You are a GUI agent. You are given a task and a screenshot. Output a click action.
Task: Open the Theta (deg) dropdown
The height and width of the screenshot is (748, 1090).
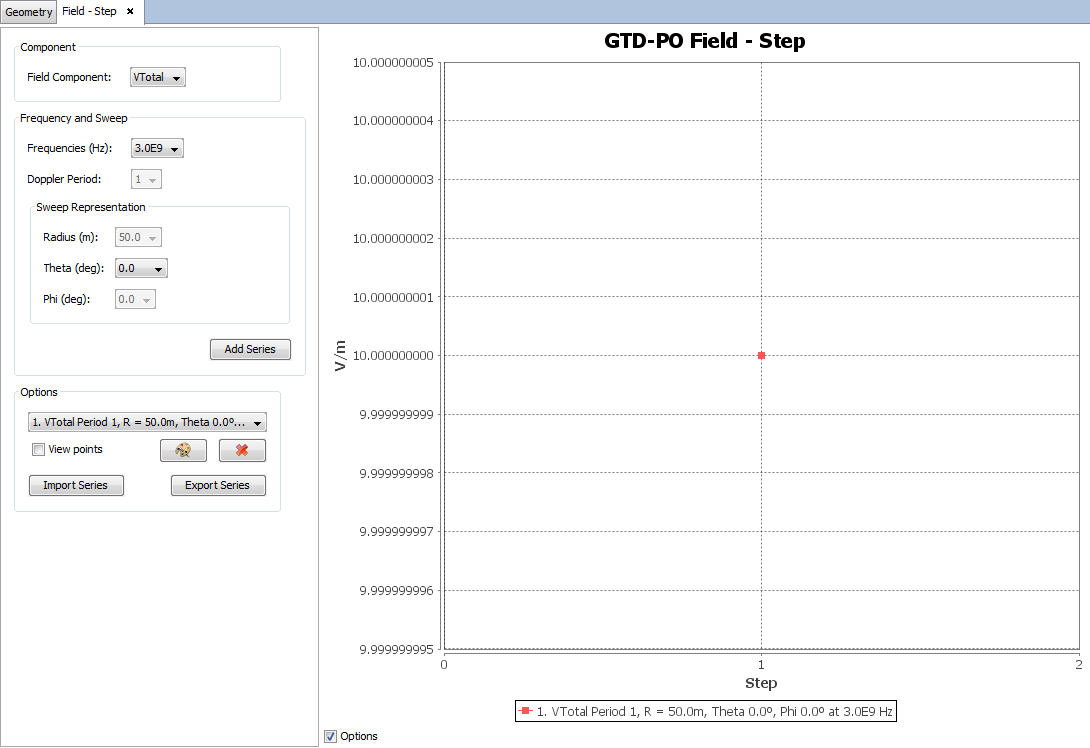141,269
